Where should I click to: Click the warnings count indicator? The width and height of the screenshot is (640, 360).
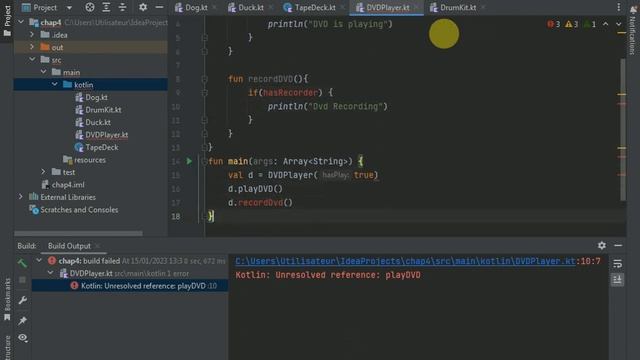(x=571, y=24)
